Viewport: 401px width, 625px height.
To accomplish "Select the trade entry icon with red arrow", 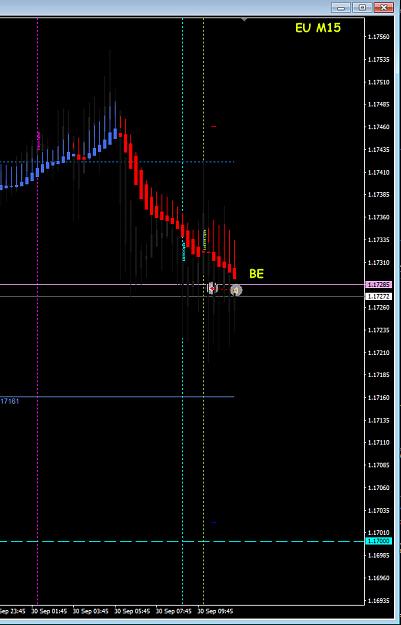I will pos(212,288).
